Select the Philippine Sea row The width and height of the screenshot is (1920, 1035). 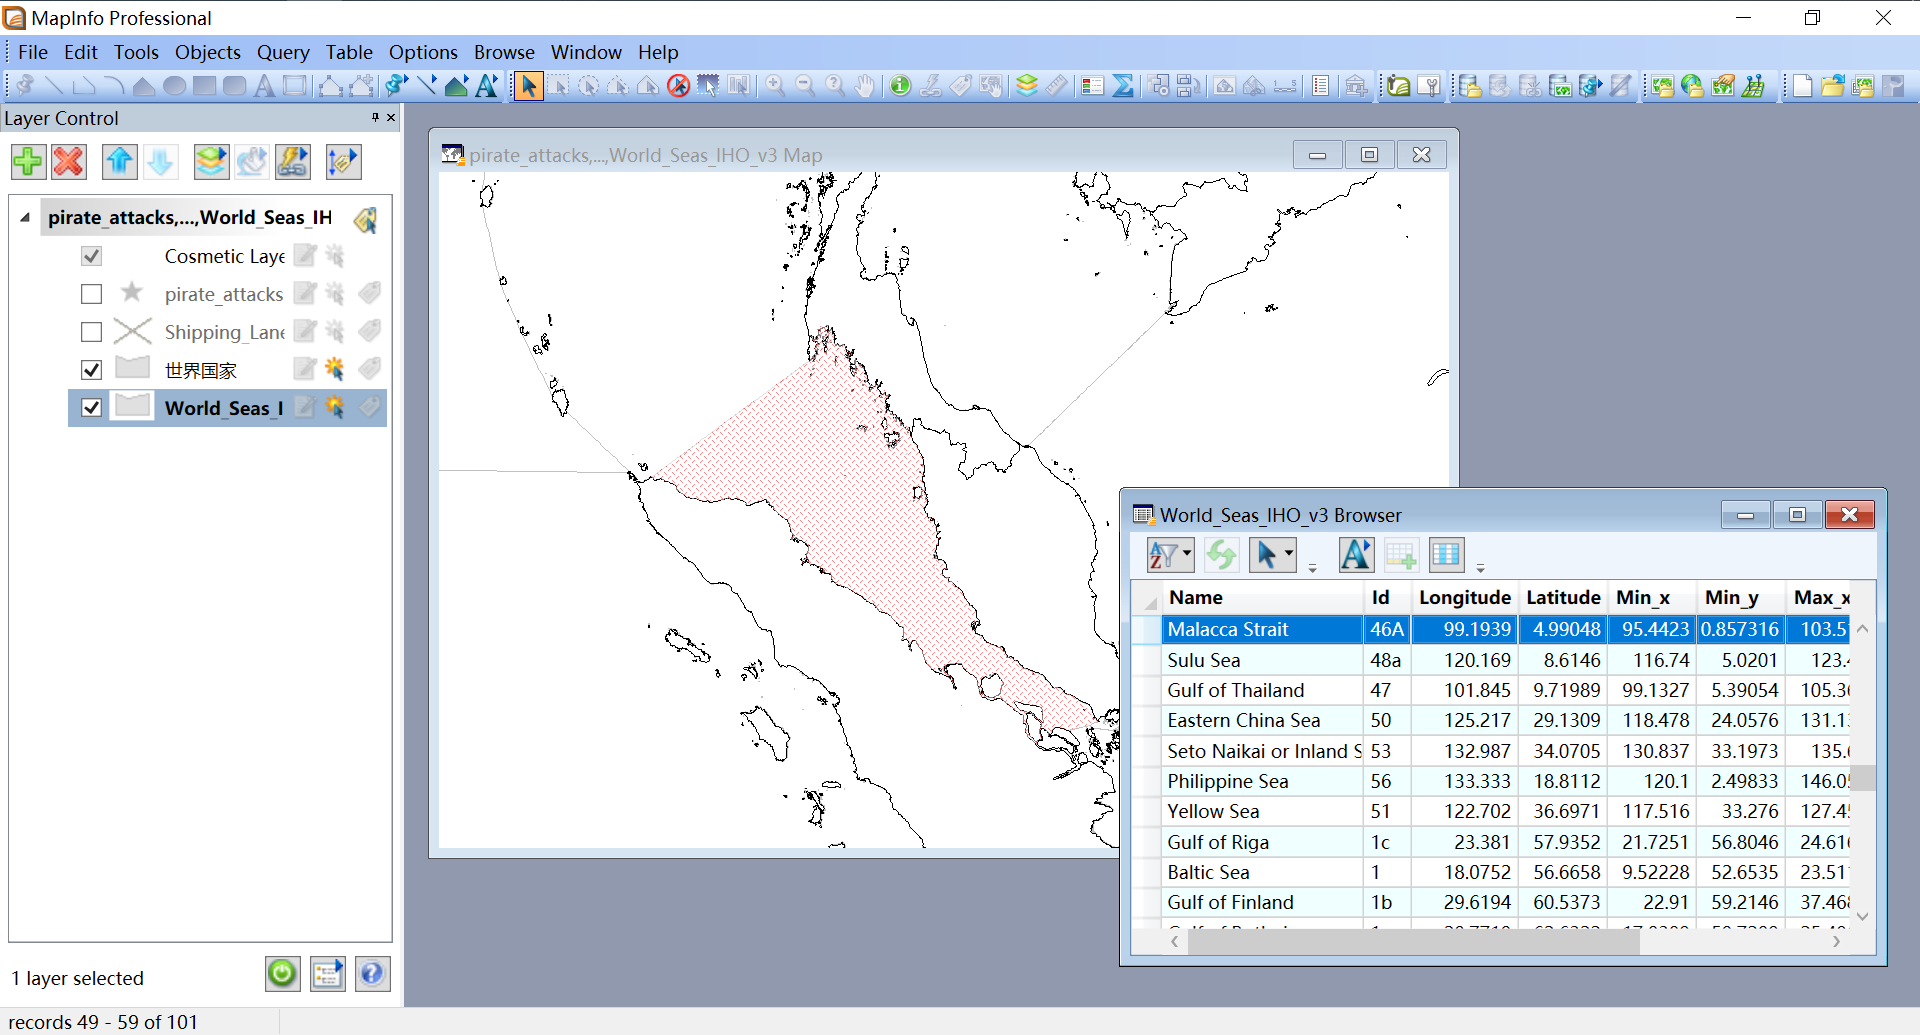pyautogui.click(x=1491, y=781)
